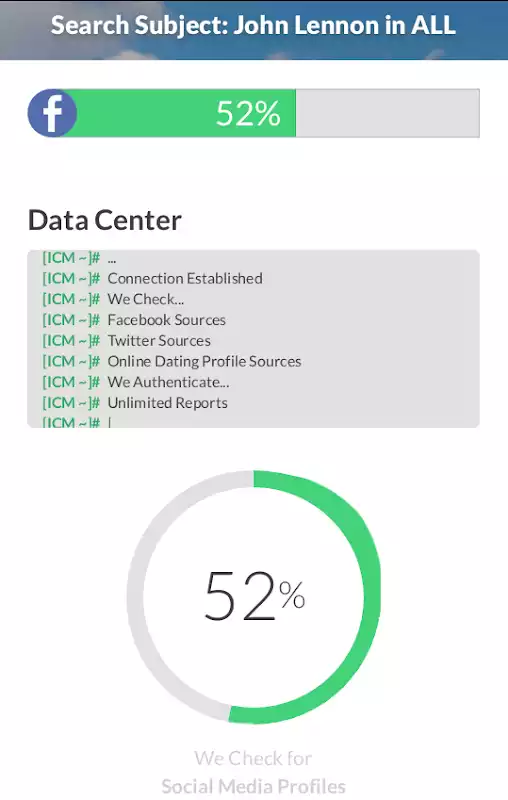The image size is (508, 800).
Task: Click the gray unfilled progress bar portion
Action: [388, 113]
